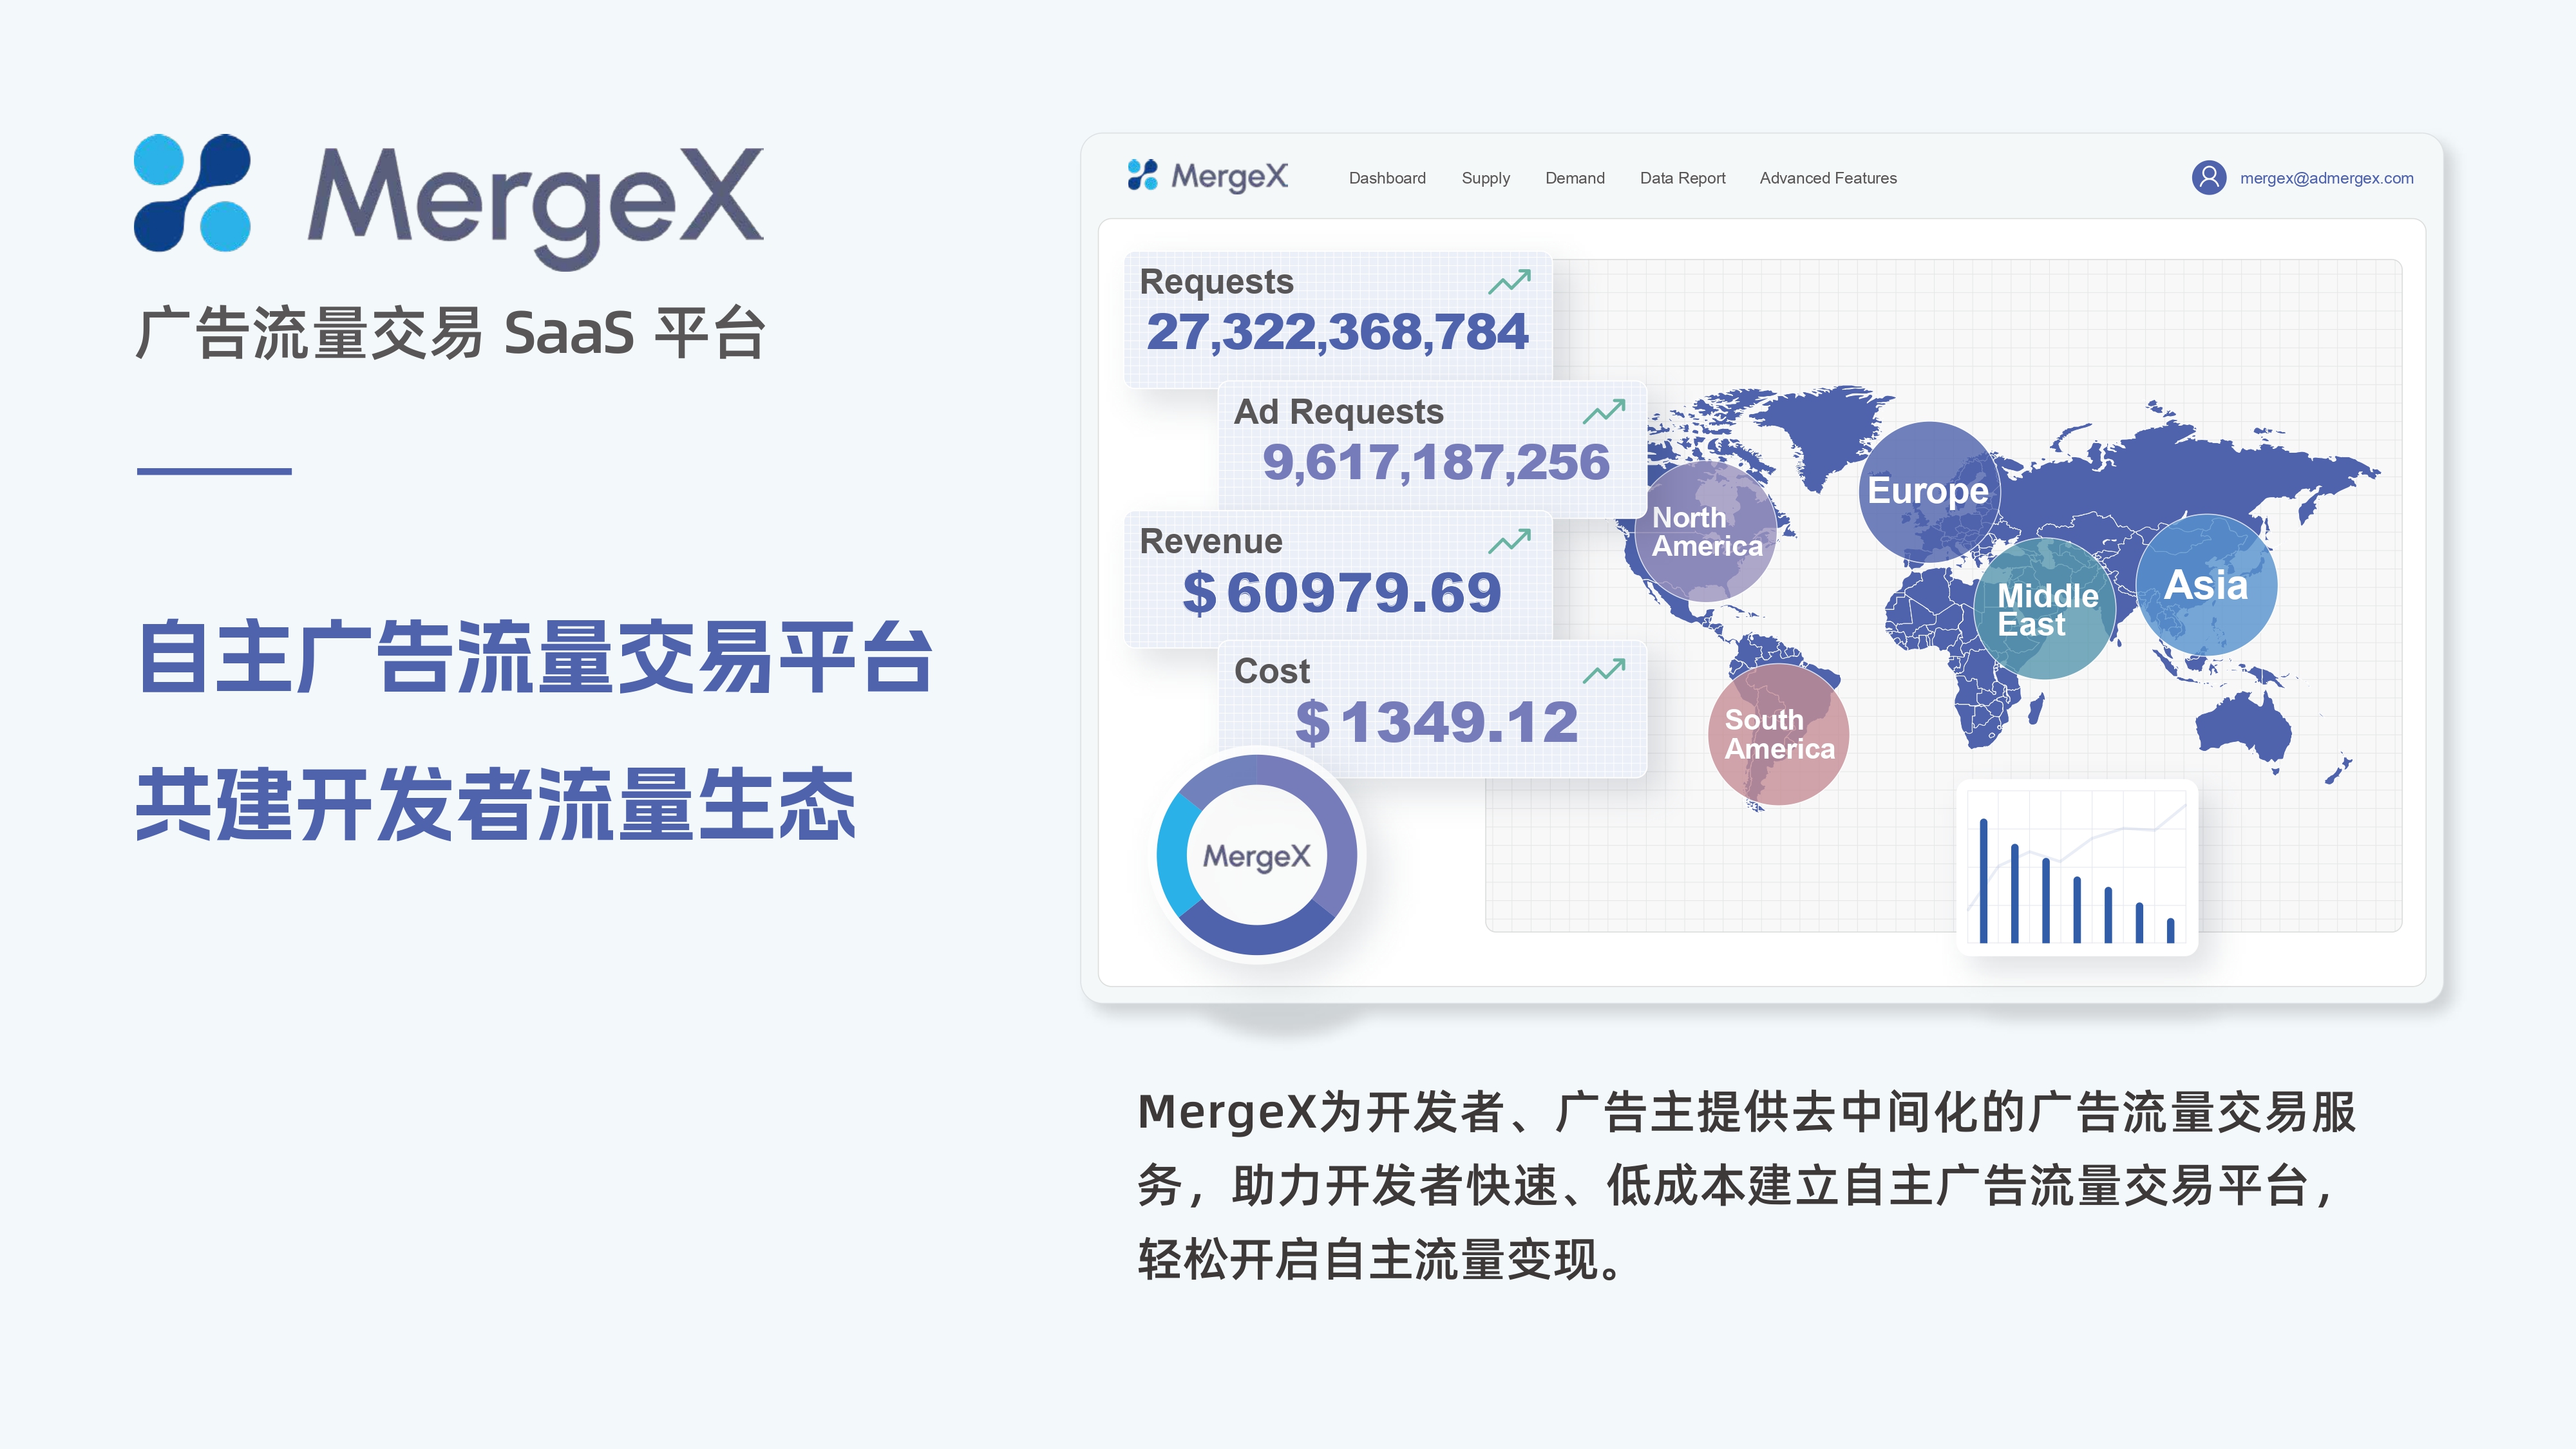Click the trend arrow beside Ad Requests

click(1605, 411)
